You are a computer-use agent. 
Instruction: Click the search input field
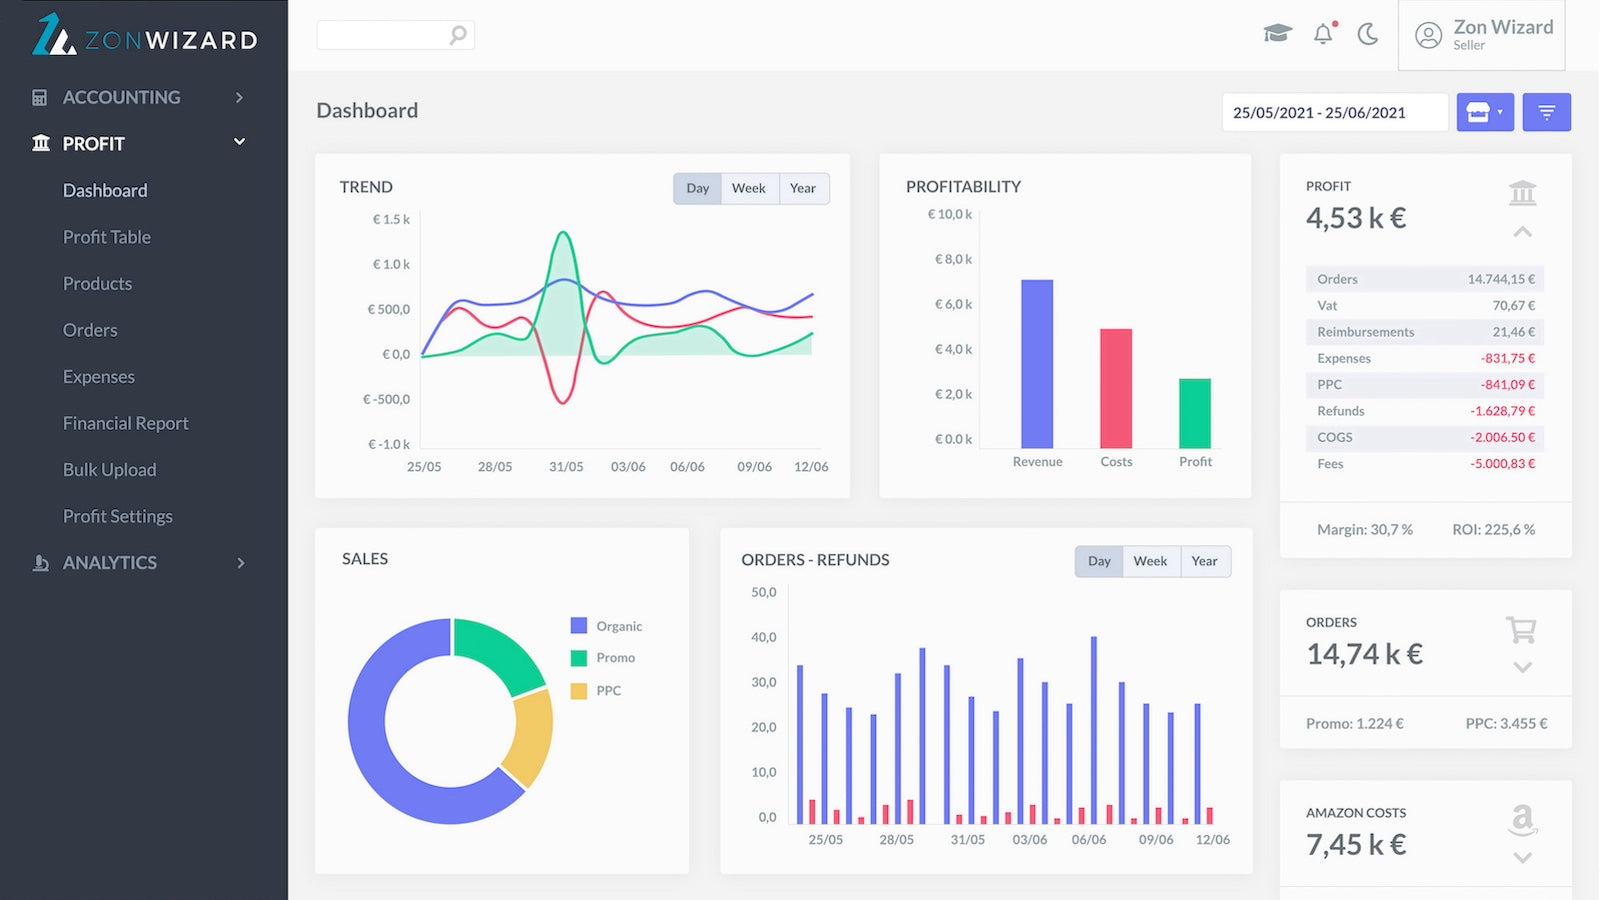pyautogui.click(x=390, y=34)
